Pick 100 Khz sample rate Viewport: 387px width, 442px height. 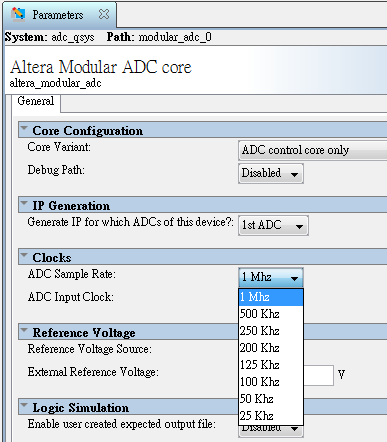(x=271, y=382)
